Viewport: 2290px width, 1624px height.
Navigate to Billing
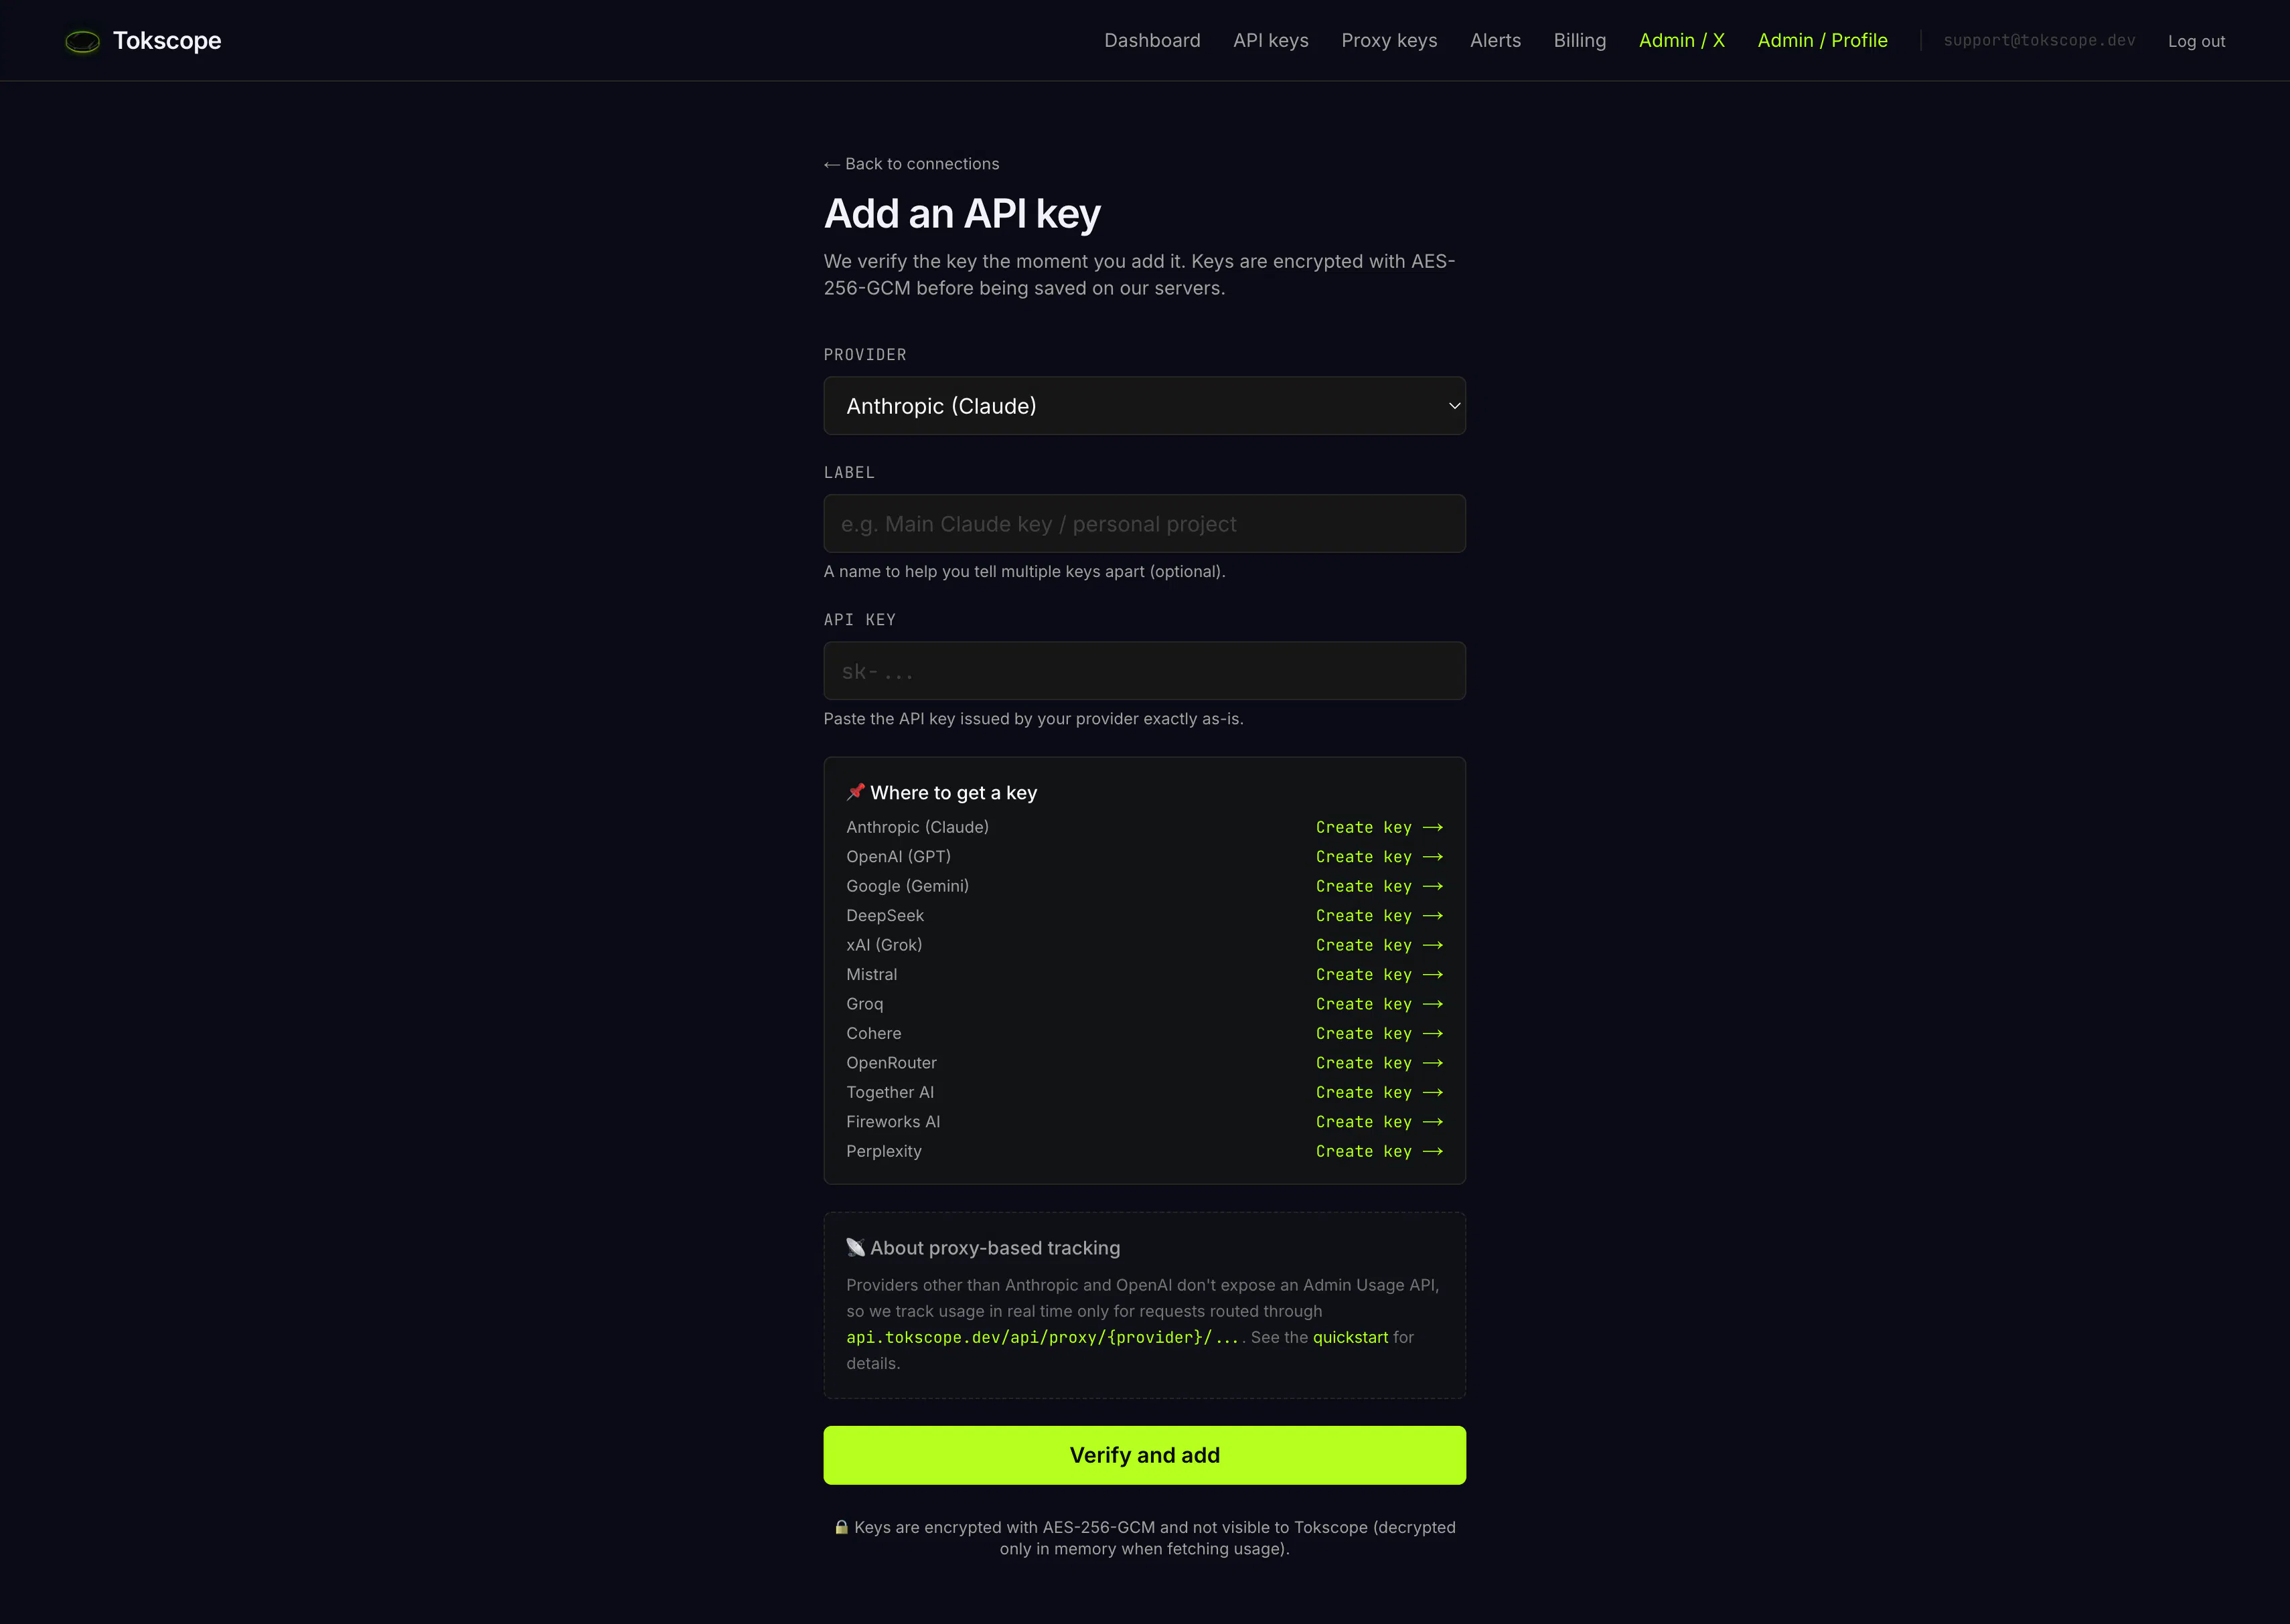(x=1580, y=41)
